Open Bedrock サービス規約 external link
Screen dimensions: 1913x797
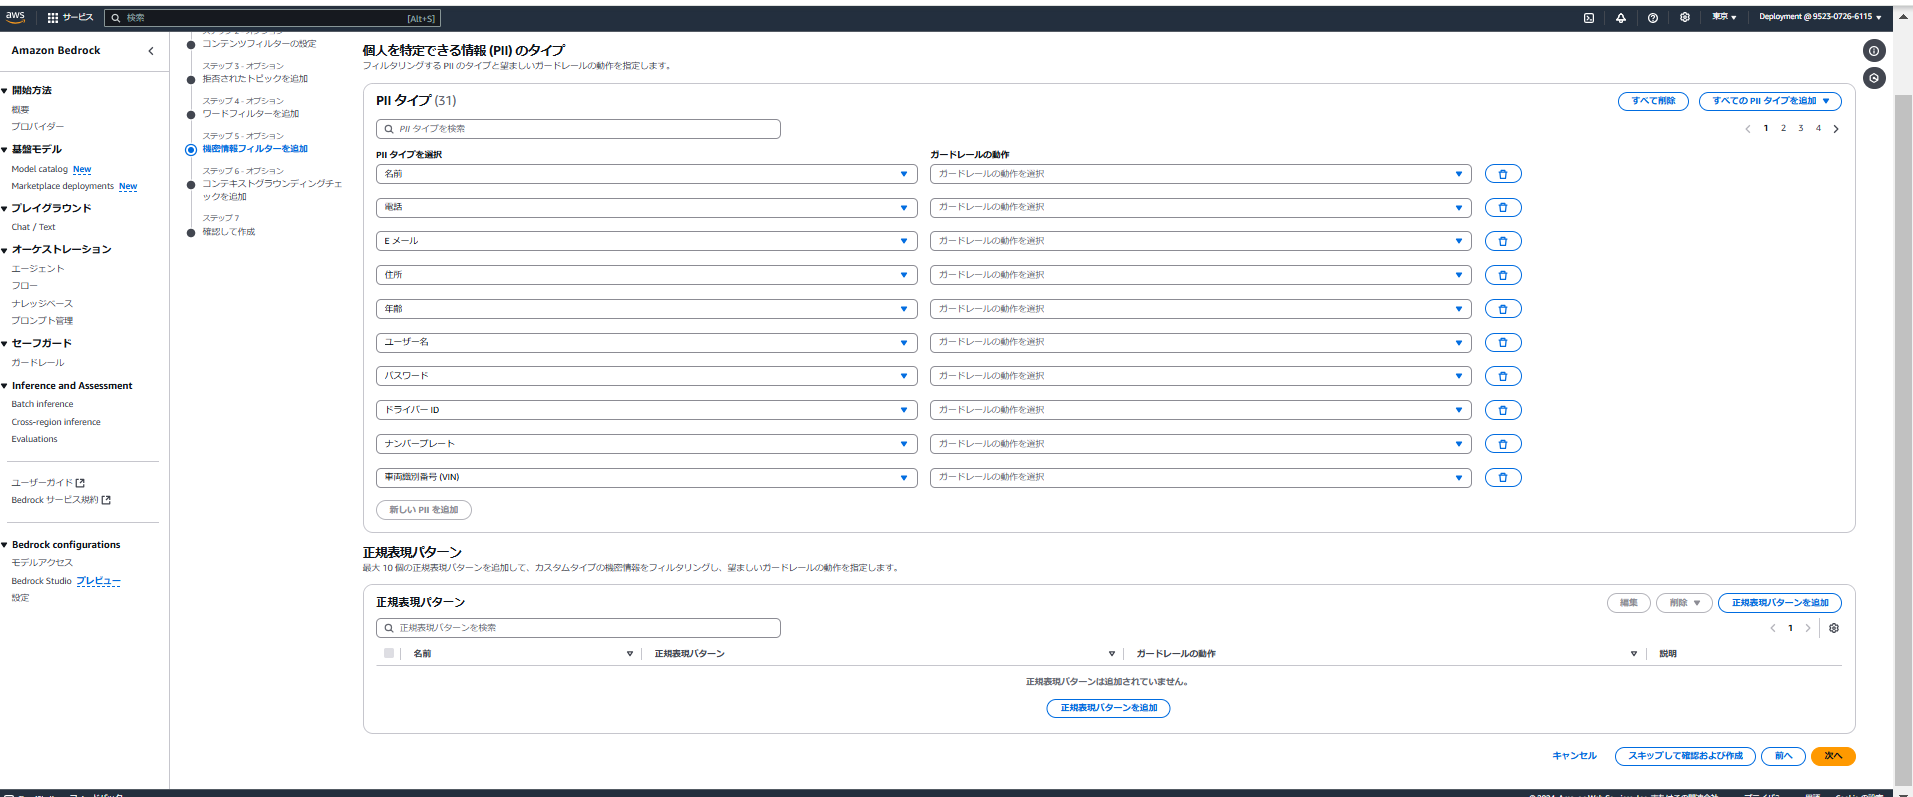pos(61,500)
